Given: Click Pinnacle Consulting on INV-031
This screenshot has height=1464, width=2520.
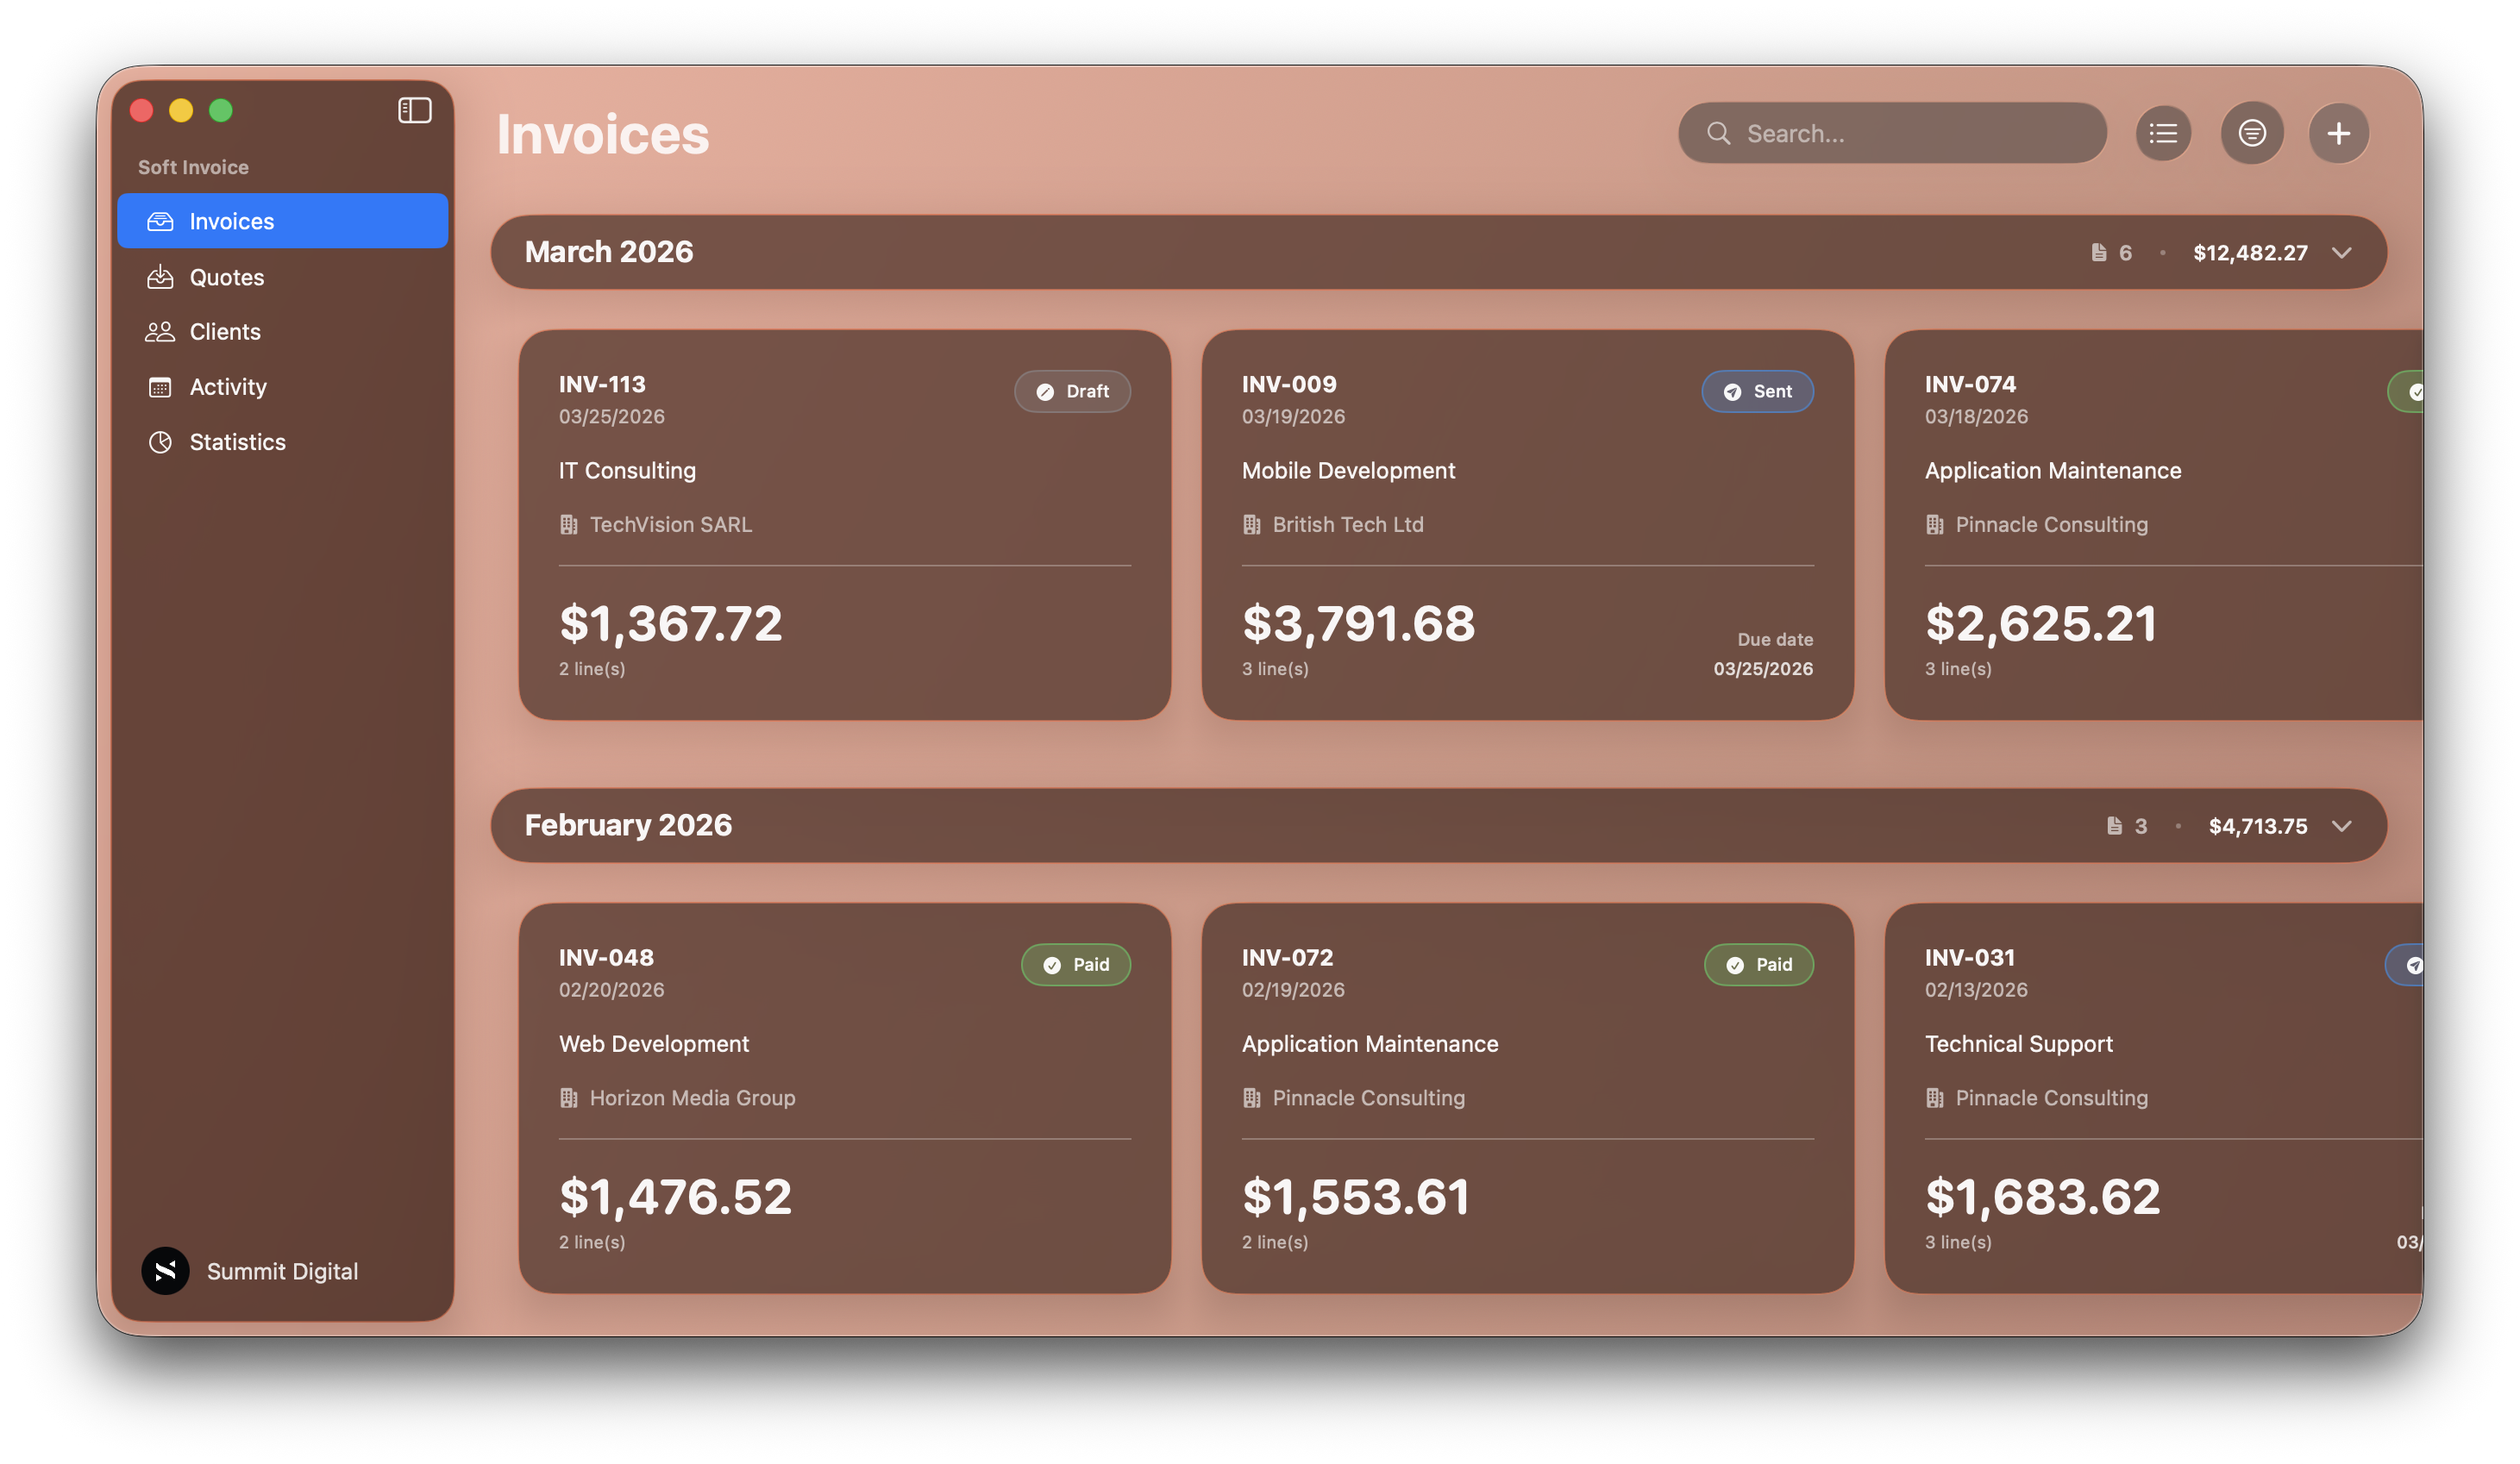Looking at the screenshot, I should pyautogui.click(x=2051, y=1098).
